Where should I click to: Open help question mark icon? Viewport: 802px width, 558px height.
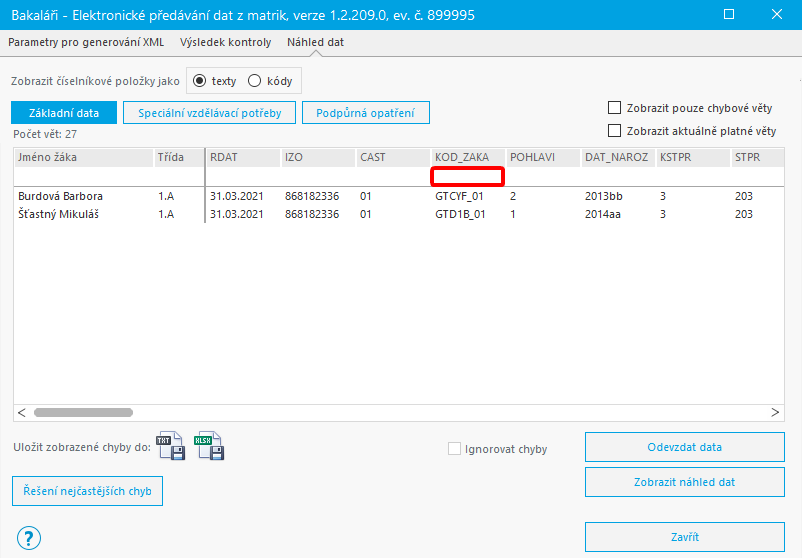click(x=29, y=538)
